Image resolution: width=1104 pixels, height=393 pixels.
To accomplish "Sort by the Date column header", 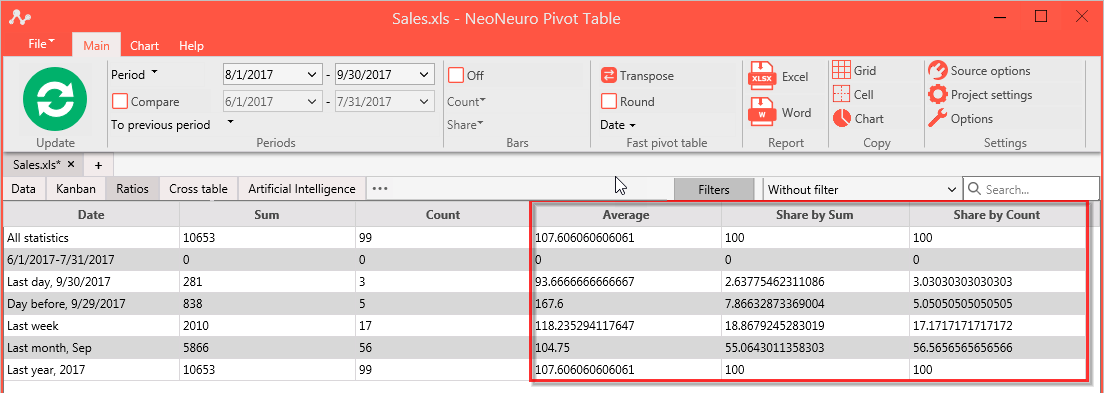I will tap(92, 215).
